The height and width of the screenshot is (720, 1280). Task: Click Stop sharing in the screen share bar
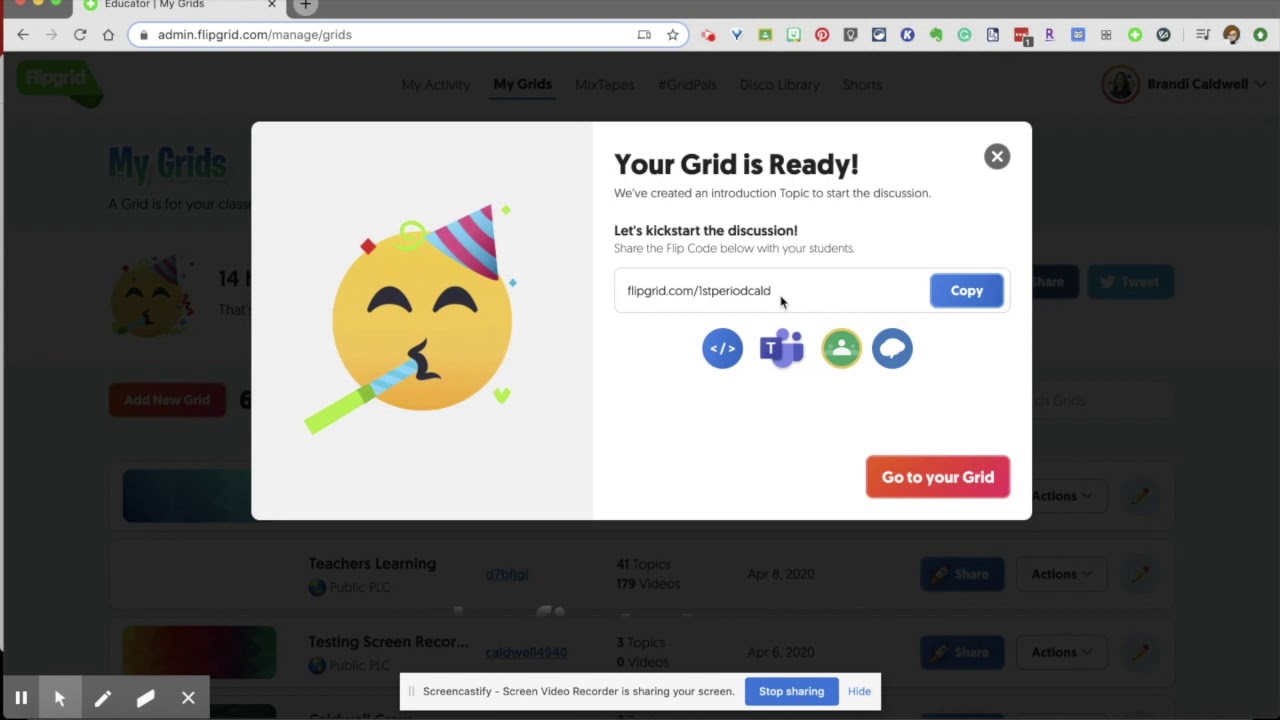point(791,691)
